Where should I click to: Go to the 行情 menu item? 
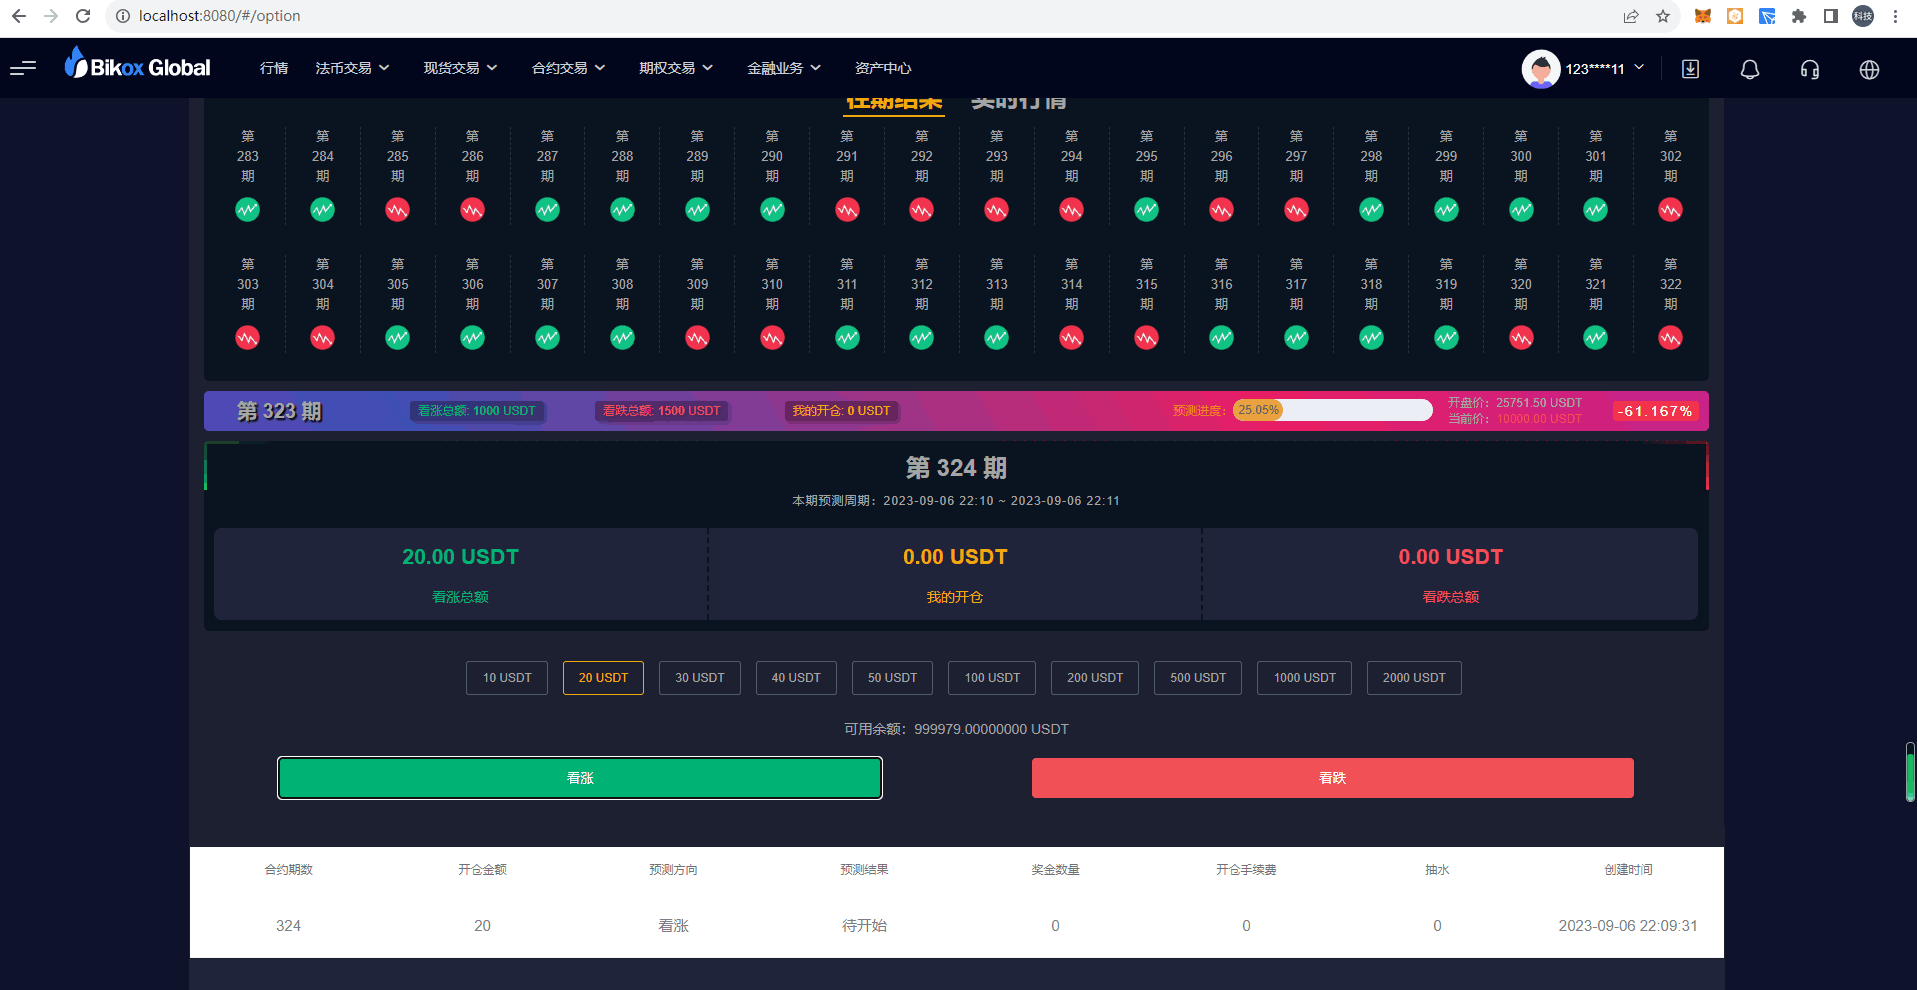(x=274, y=68)
